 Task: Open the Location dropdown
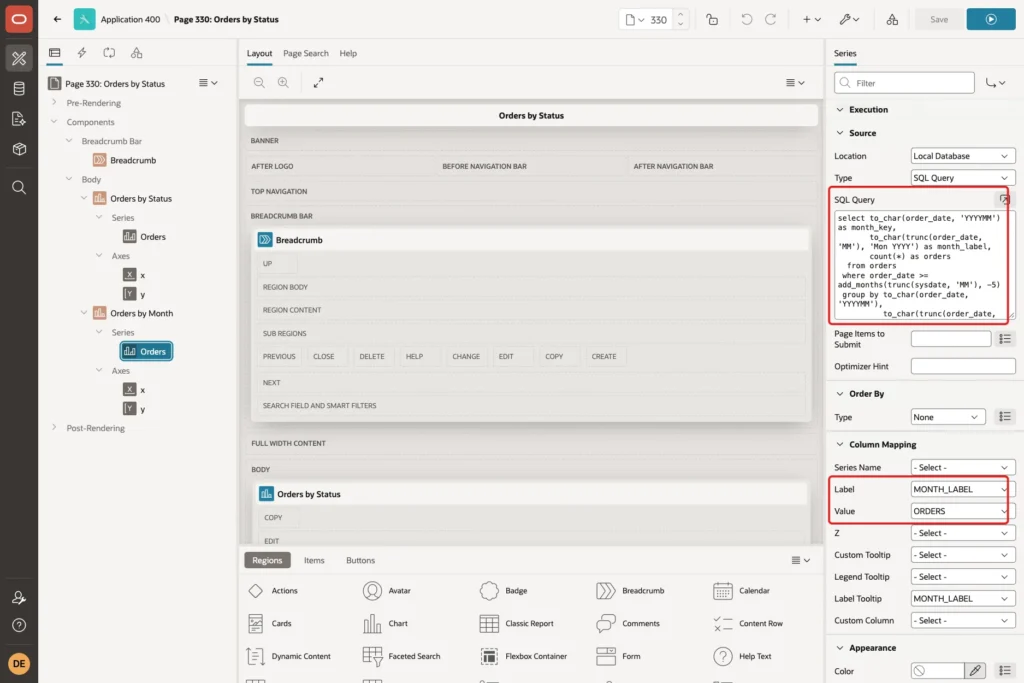point(963,156)
